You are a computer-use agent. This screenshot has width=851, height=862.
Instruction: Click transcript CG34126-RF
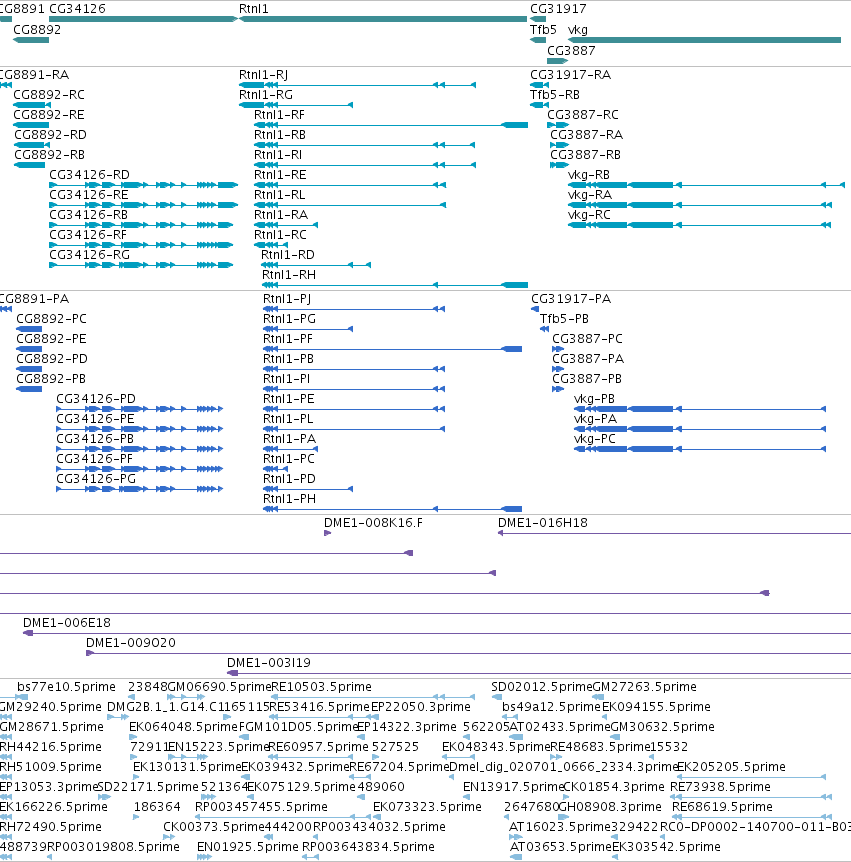coord(87,235)
